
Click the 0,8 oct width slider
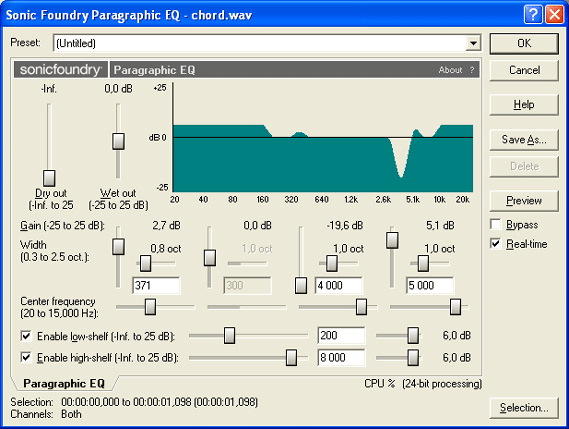(146, 263)
